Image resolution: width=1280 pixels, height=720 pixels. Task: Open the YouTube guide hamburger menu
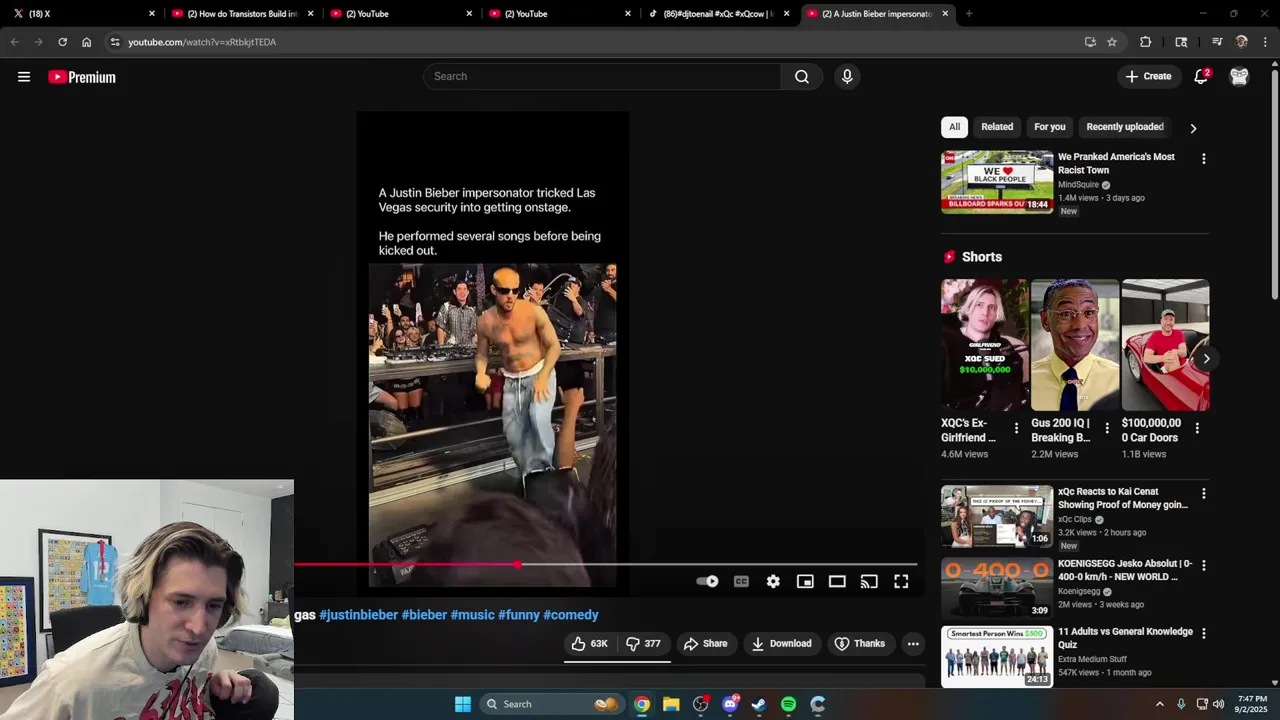coord(24,77)
